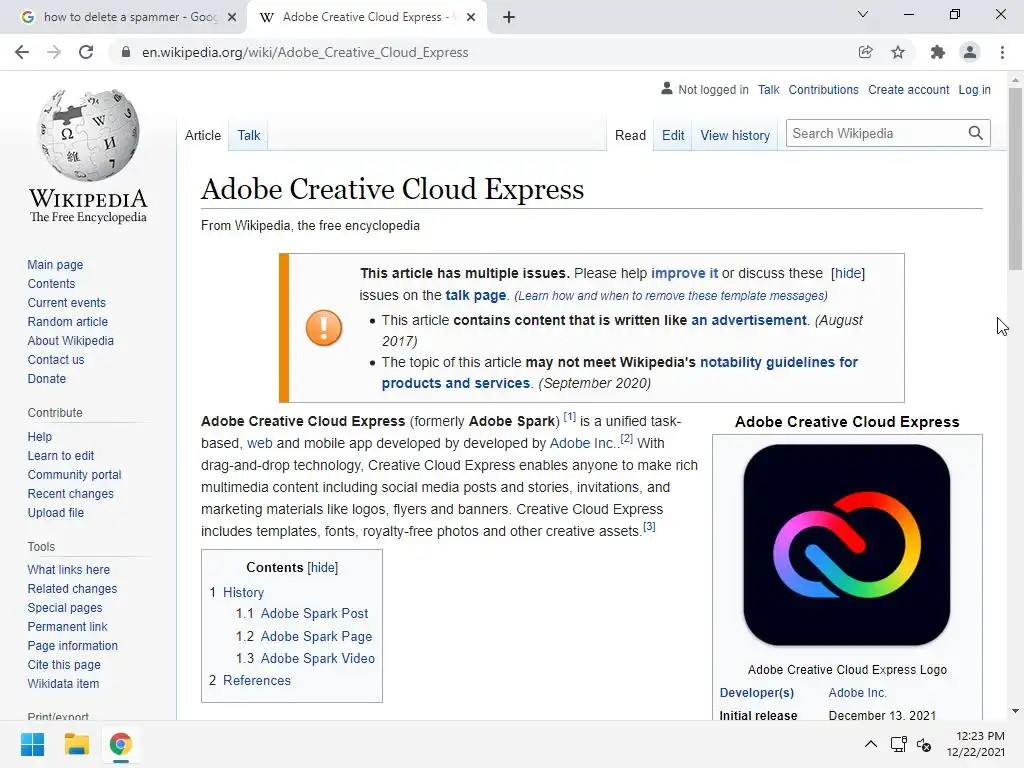This screenshot has height=768, width=1024.
Task: Open Developer(s) link in infobox
Action: click(756, 692)
